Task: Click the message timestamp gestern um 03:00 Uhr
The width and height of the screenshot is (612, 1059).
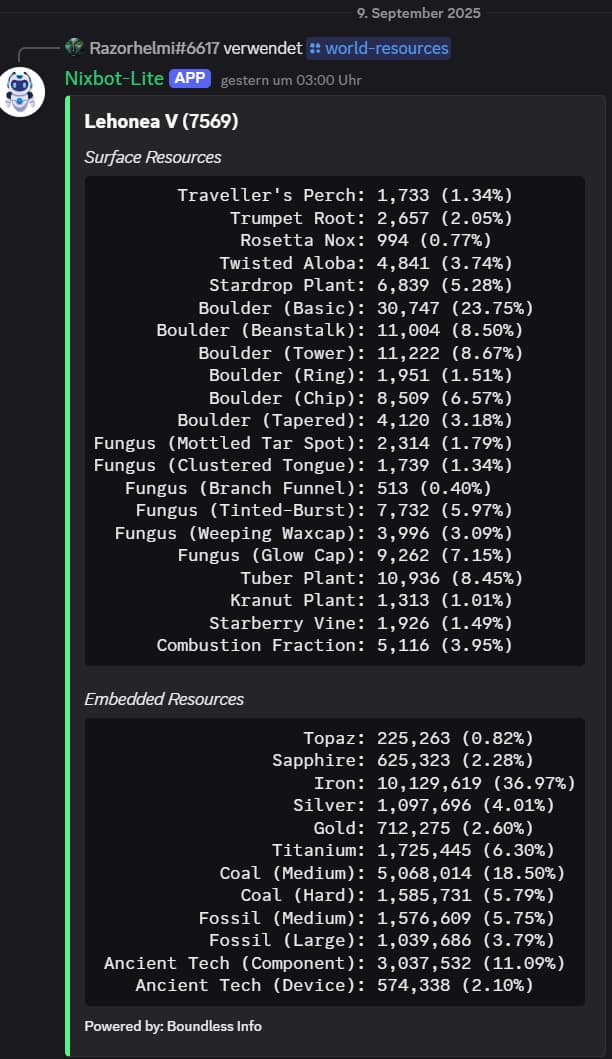Action: pyautogui.click(x=291, y=80)
